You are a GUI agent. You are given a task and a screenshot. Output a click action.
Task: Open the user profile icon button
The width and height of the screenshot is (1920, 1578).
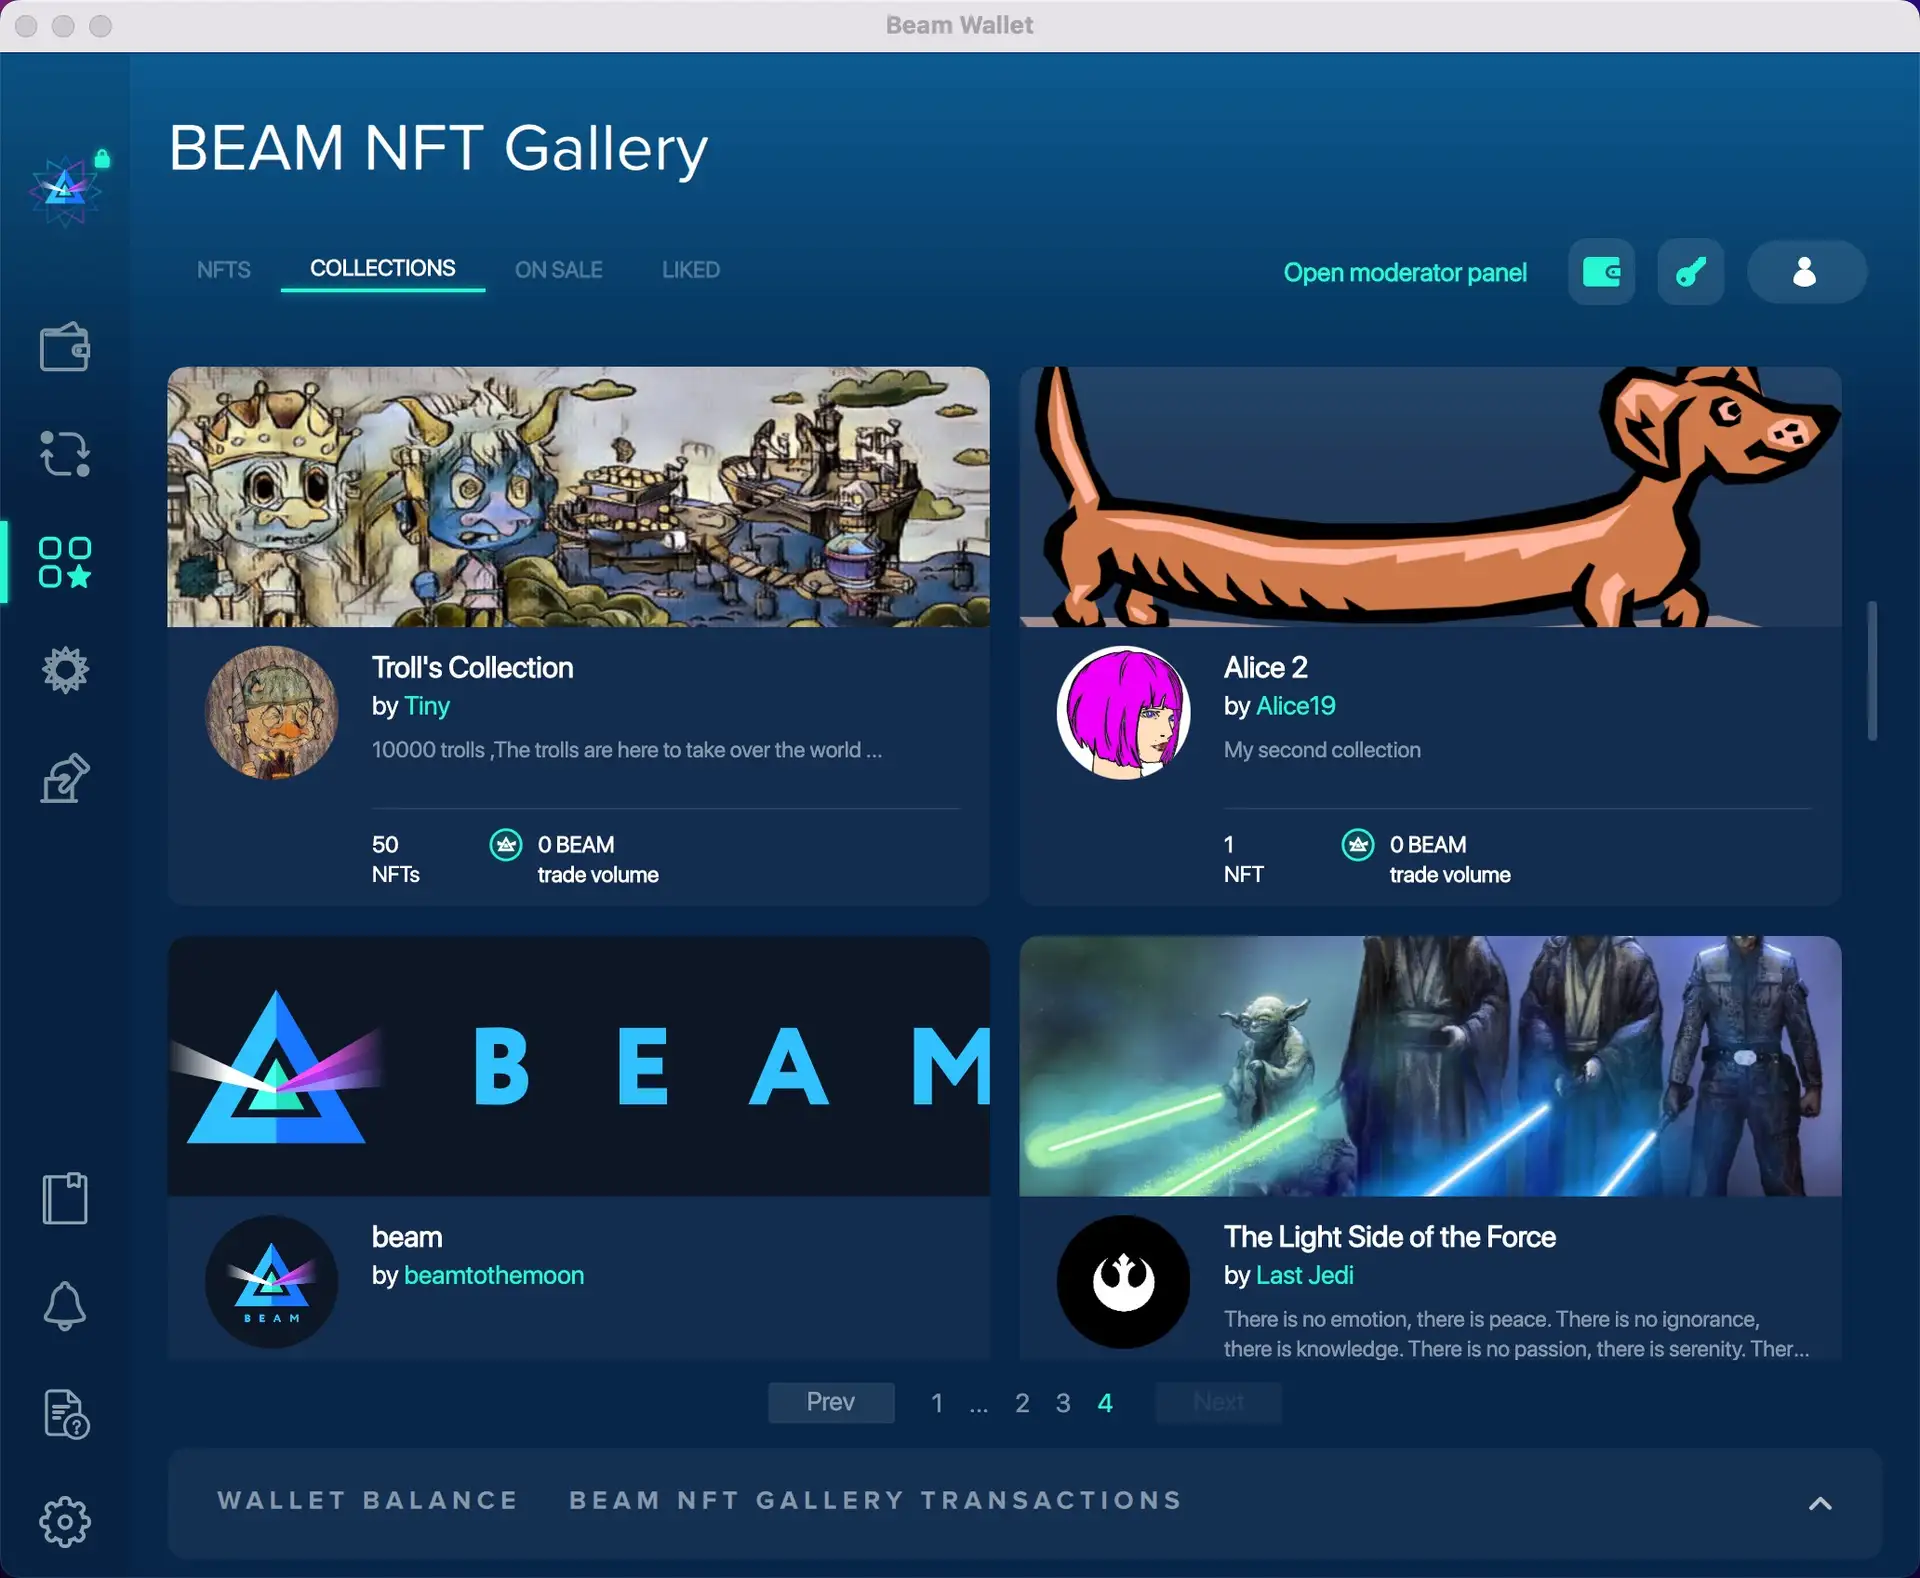coord(1805,272)
